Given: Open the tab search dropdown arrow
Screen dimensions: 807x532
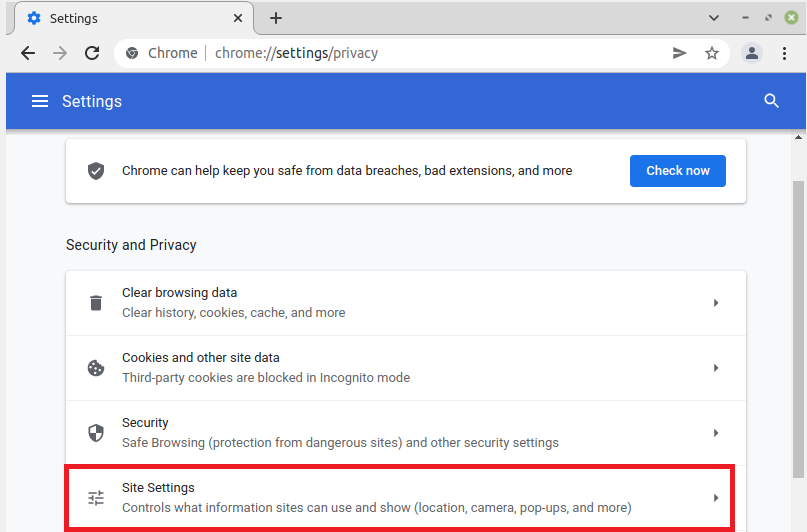Looking at the screenshot, I should pyautogui.click(x=714, y=18).
